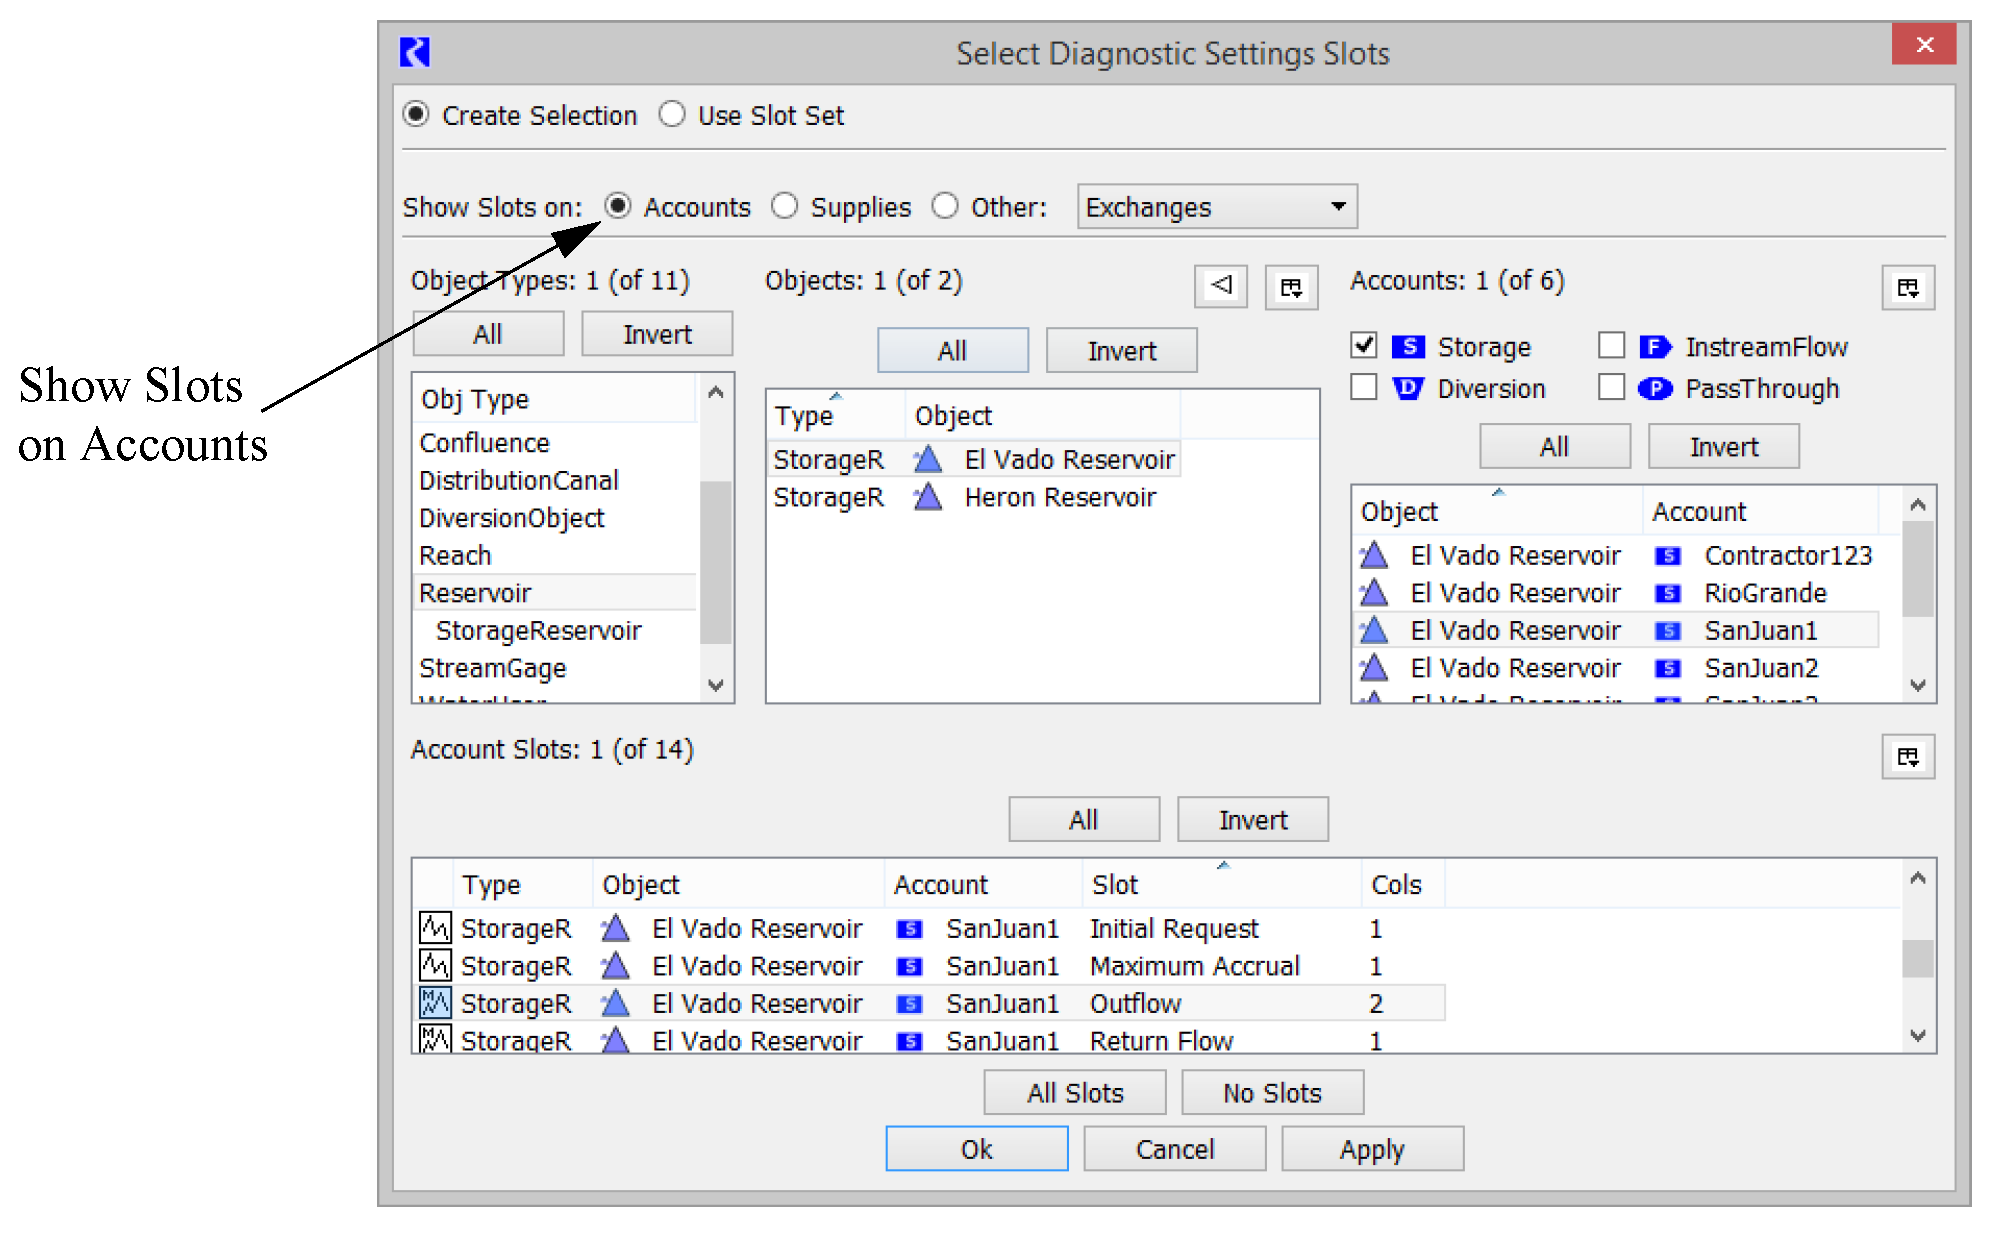This screenshot has height=1236, width=1996.
Task: Click the Apply button
Action: click(x=1371, y=1149)
